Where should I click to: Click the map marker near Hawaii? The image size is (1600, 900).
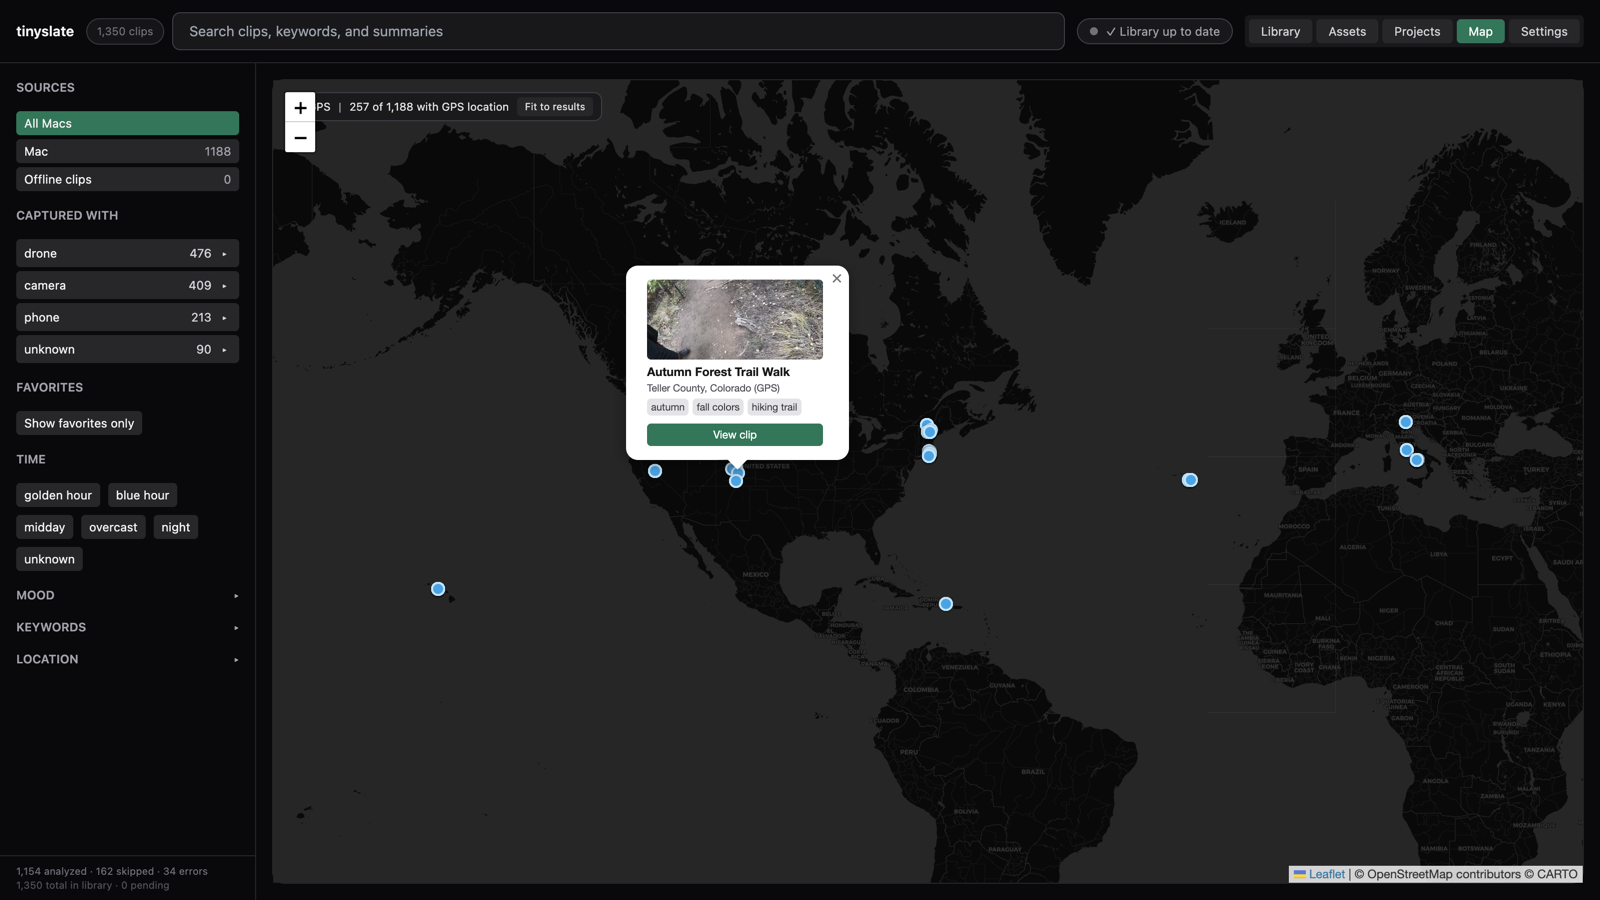(438, 589)
